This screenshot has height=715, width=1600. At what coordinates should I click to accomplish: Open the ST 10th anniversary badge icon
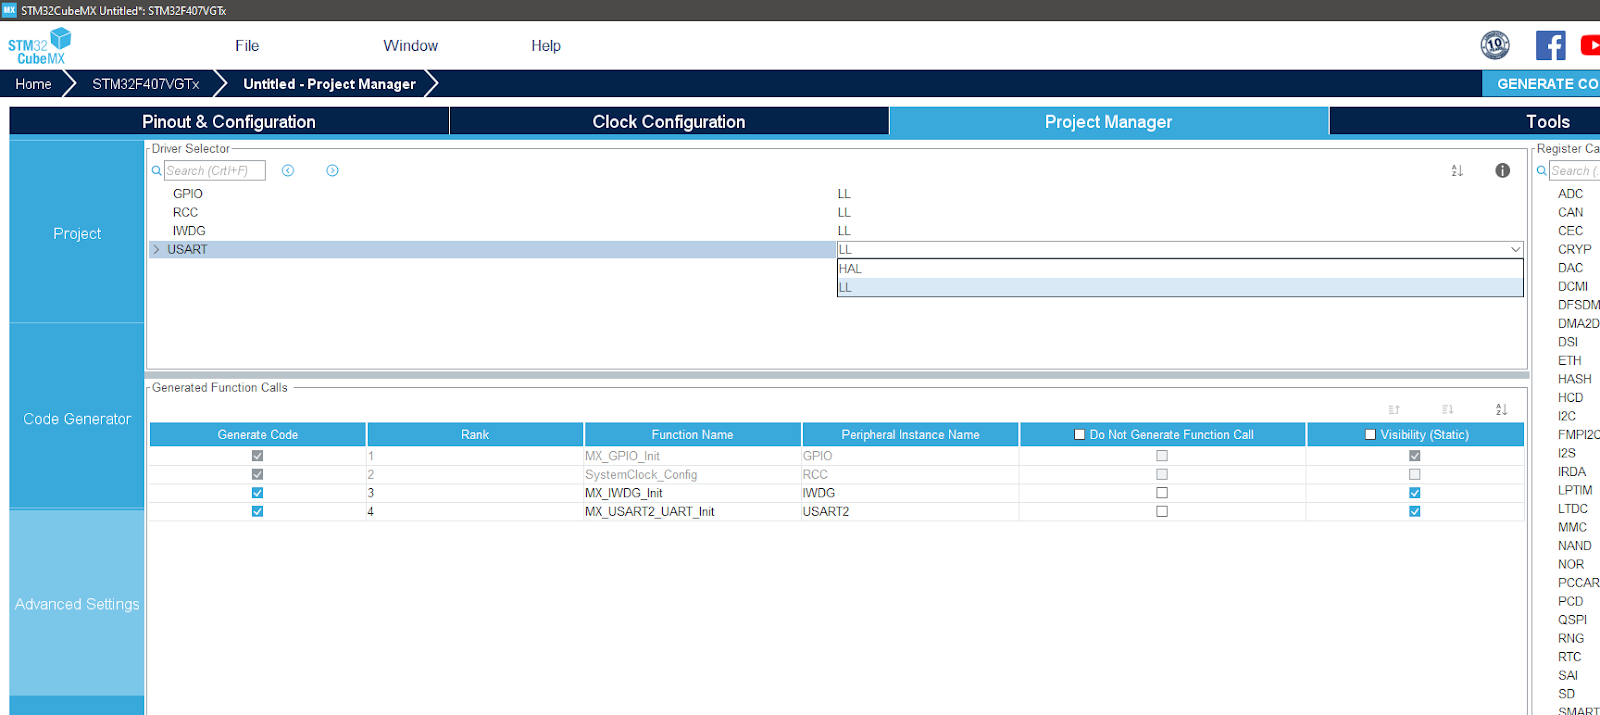(1495, 45)
